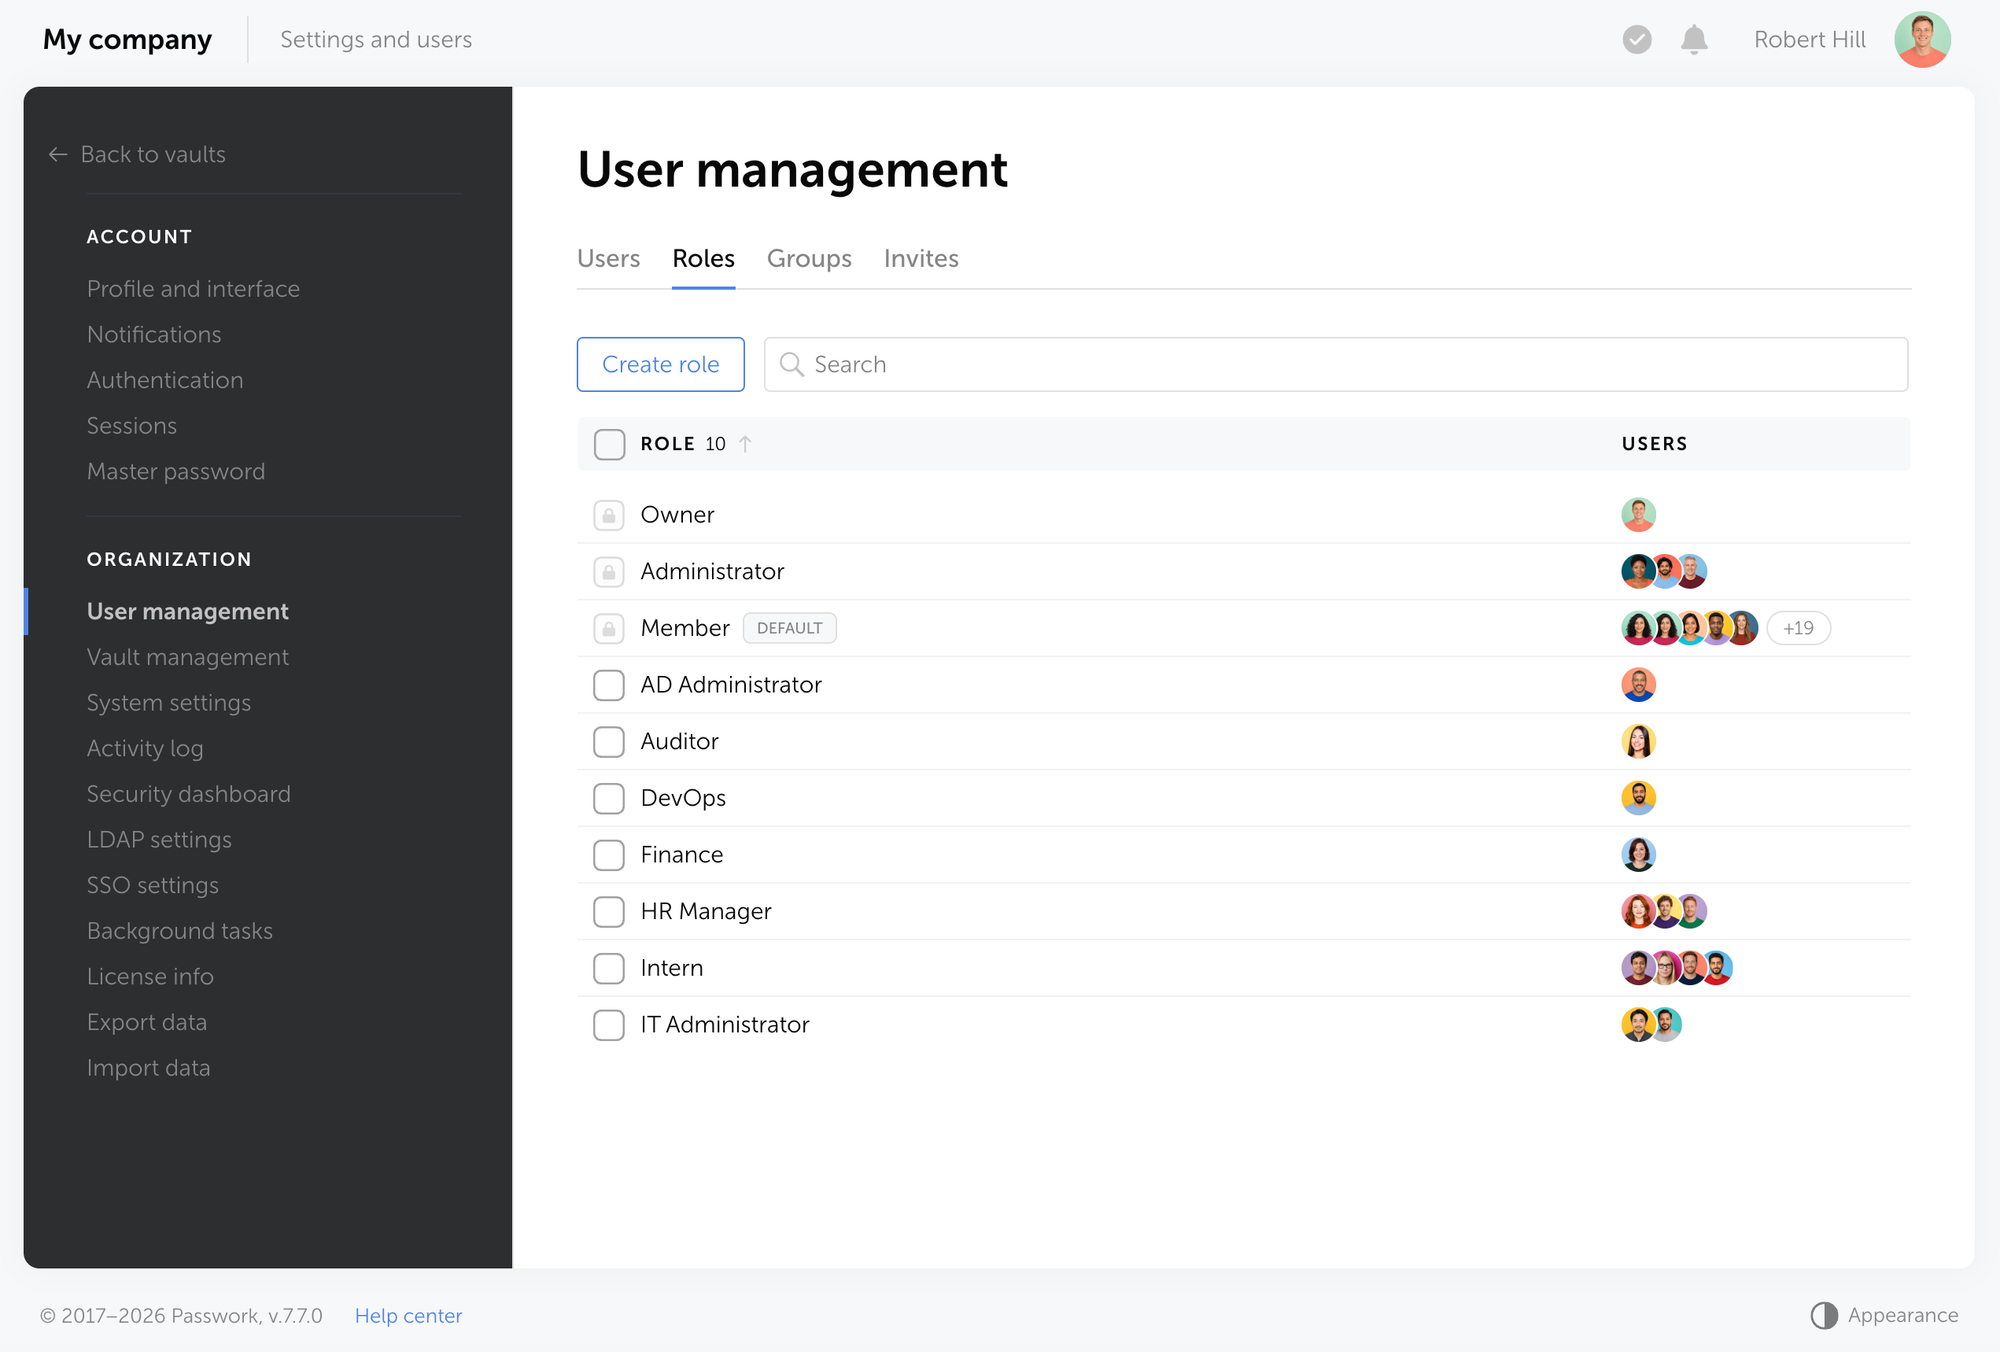This screenshot has width=2000, height=1352.
Task: Open System settings
Action: (x=169, y=703)
